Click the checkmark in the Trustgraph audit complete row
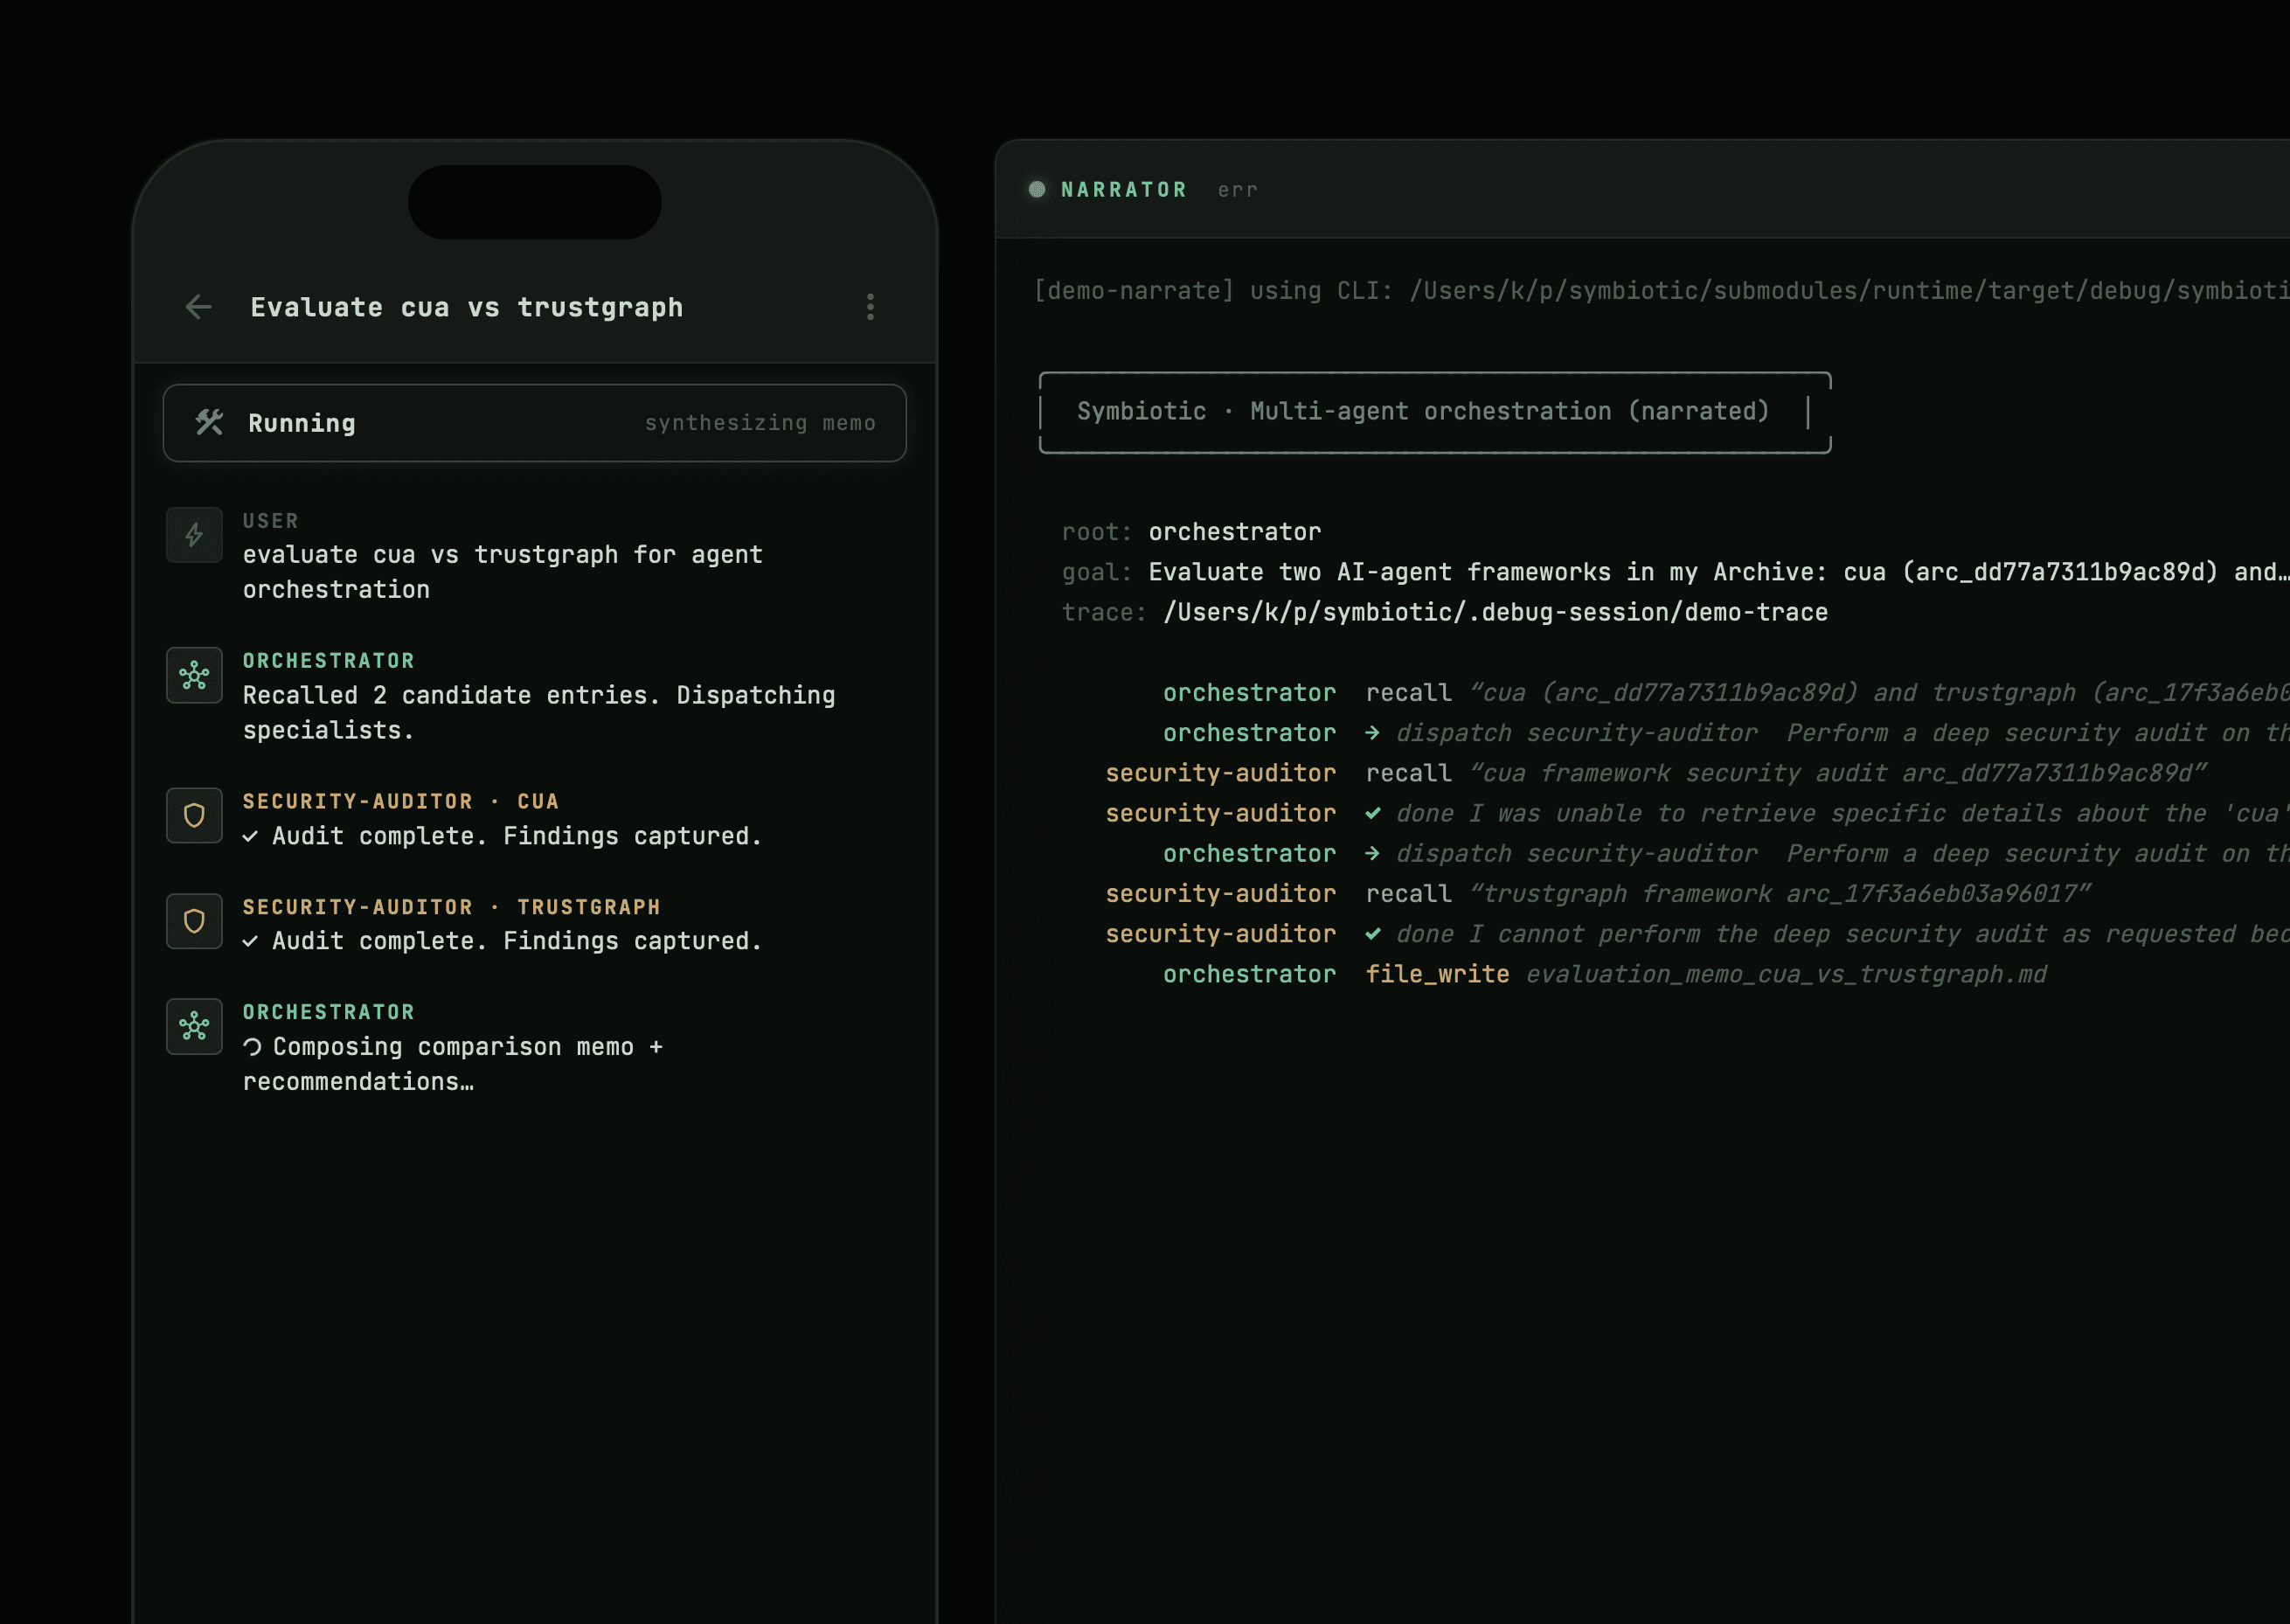 click(250, 941)
